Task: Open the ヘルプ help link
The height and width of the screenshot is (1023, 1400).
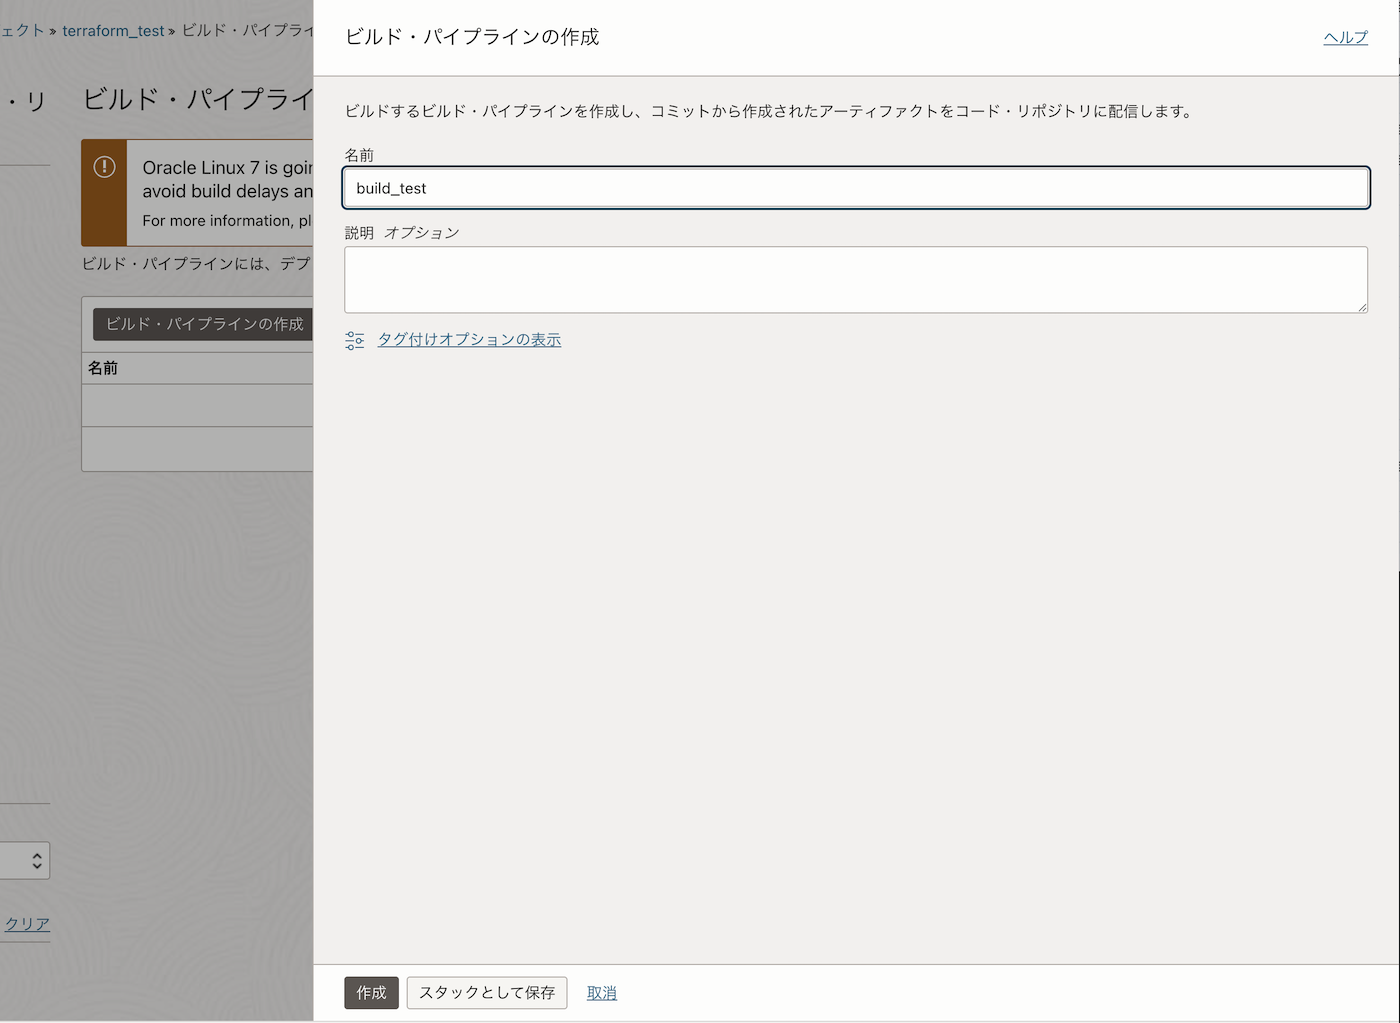Action: point(1345,37)
